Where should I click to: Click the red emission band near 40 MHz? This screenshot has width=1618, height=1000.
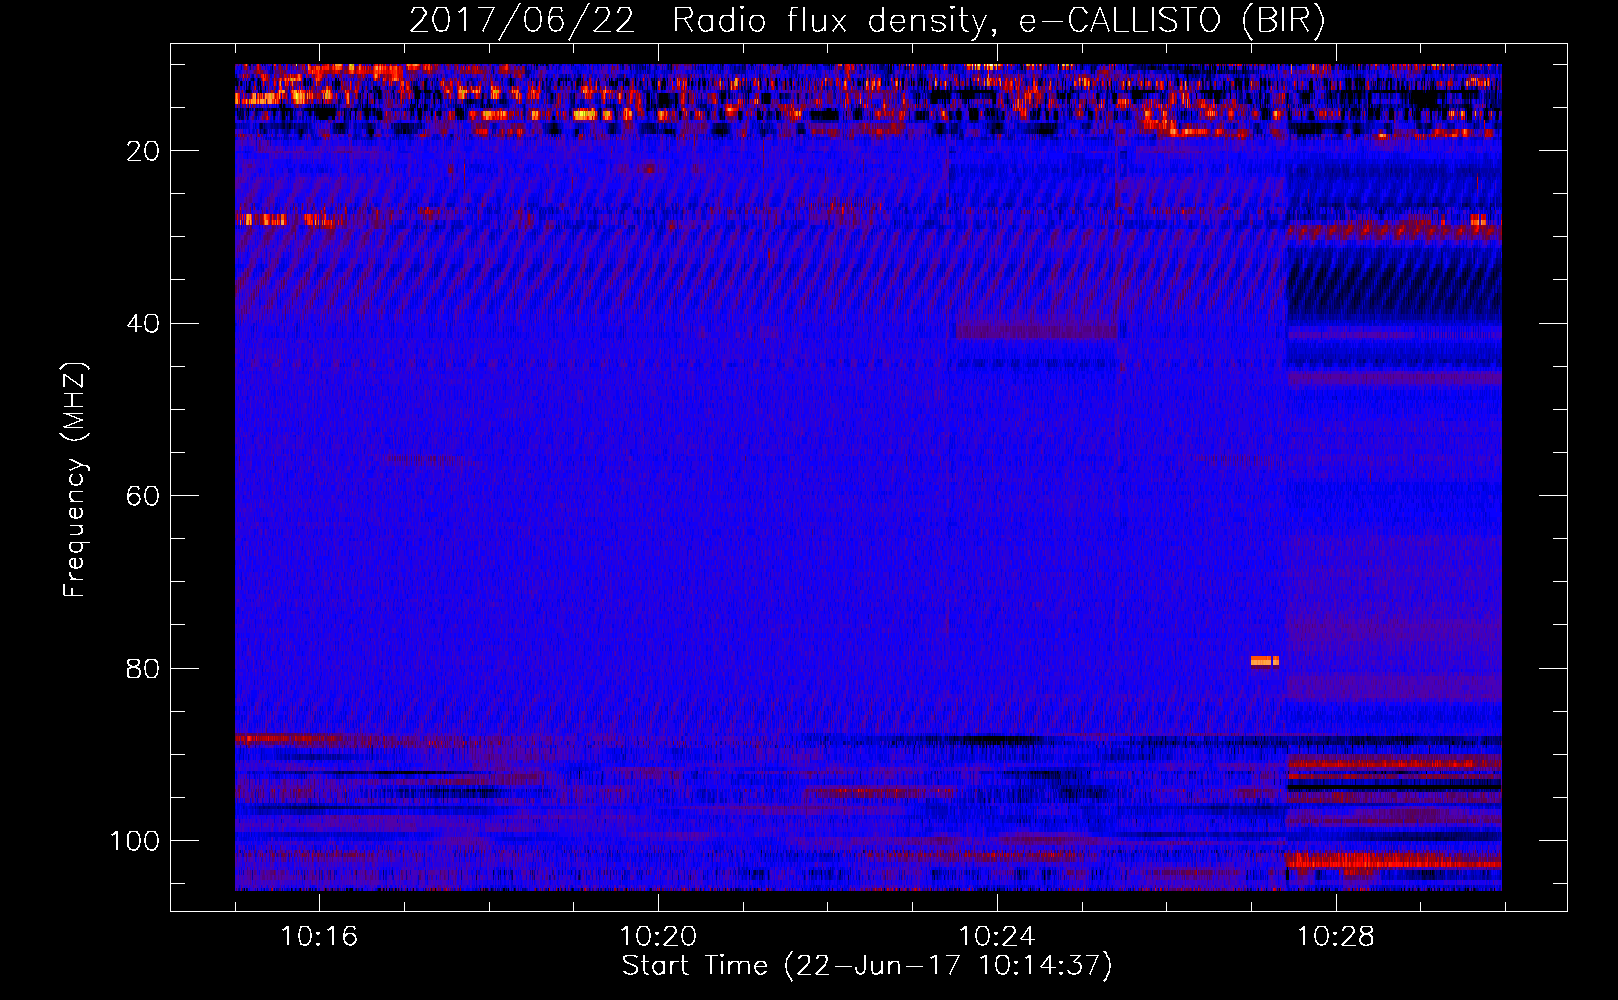pos(1036,330)
